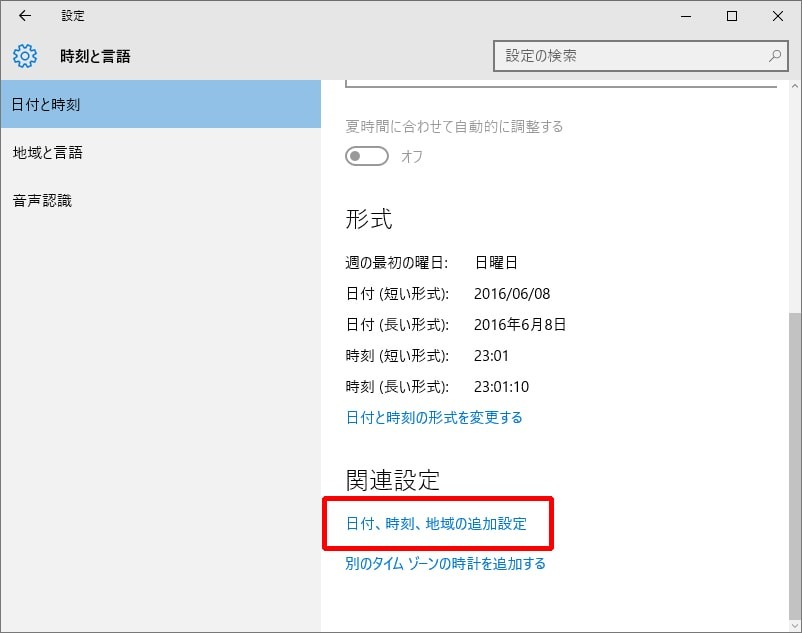Click inside the 設定の検索 search field

tap(620, 56)
